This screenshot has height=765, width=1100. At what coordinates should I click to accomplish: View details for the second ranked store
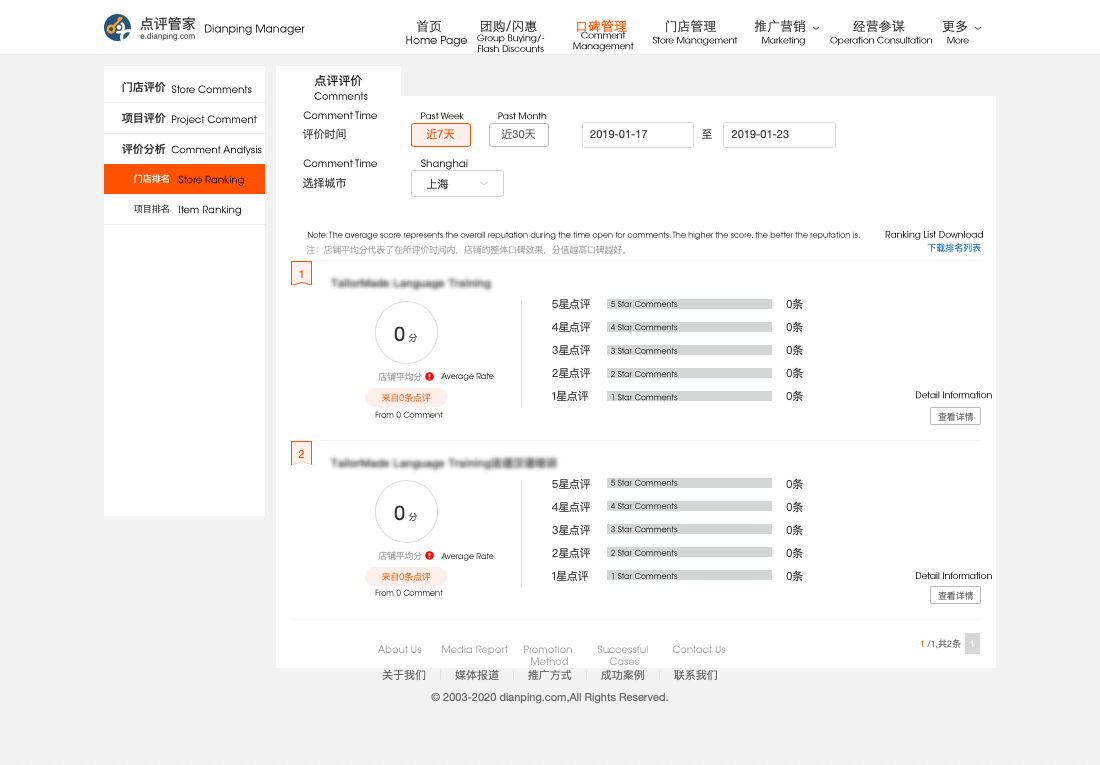955,596
